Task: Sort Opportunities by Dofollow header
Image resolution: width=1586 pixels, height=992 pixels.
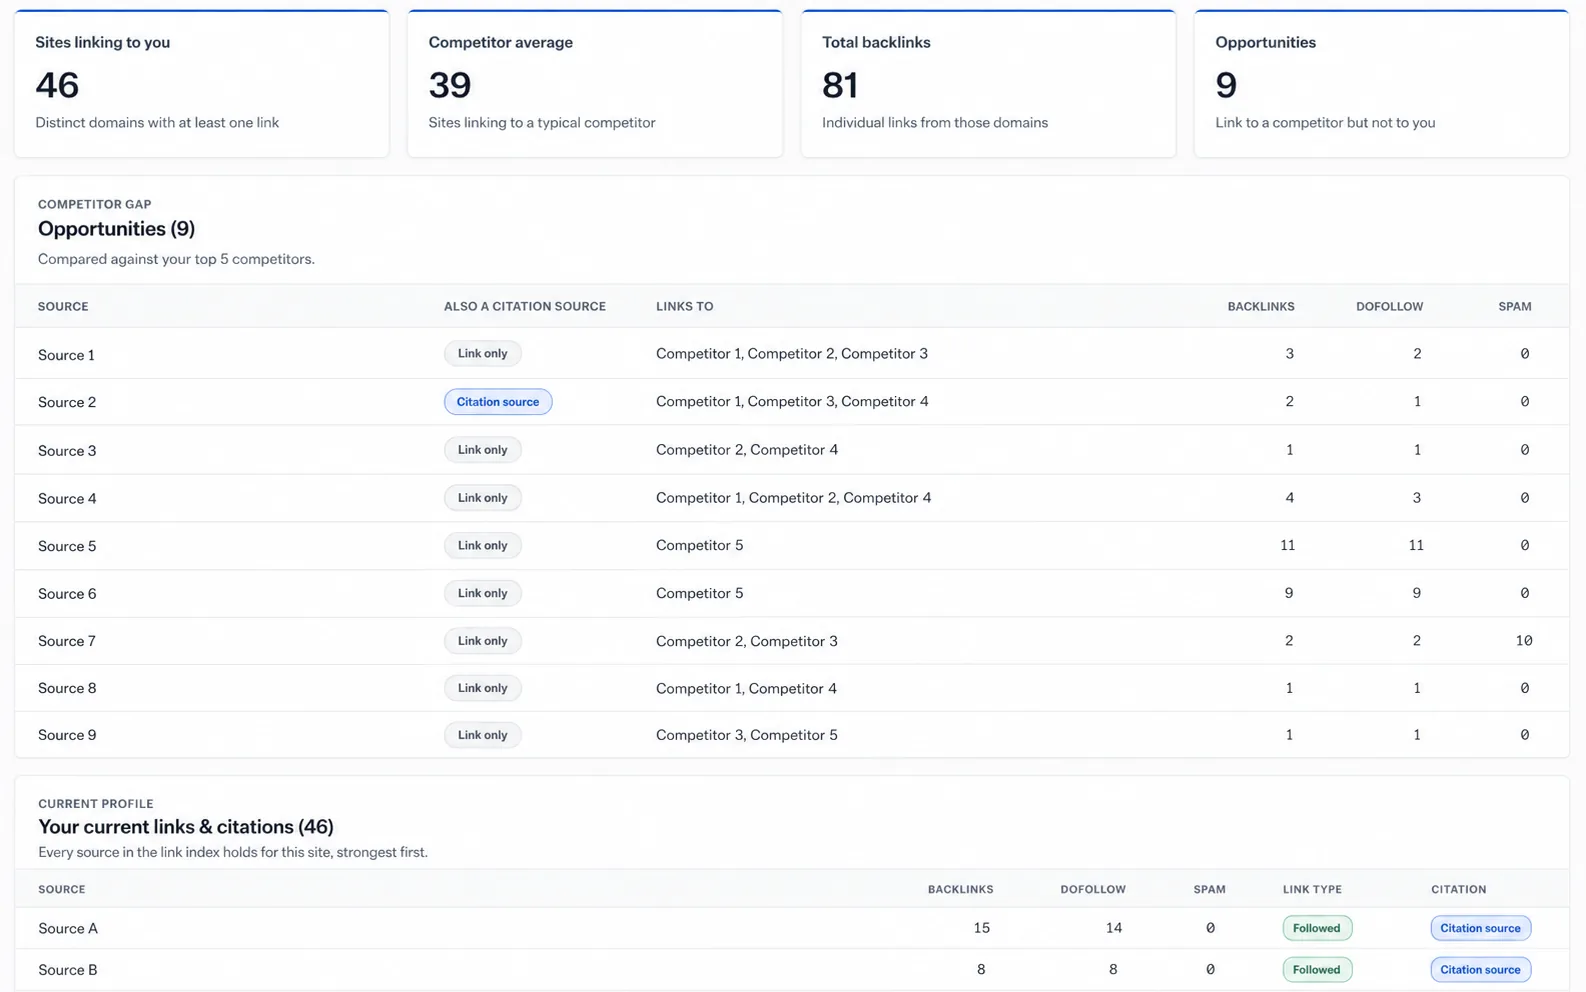Action: [x=1389, y=306]
